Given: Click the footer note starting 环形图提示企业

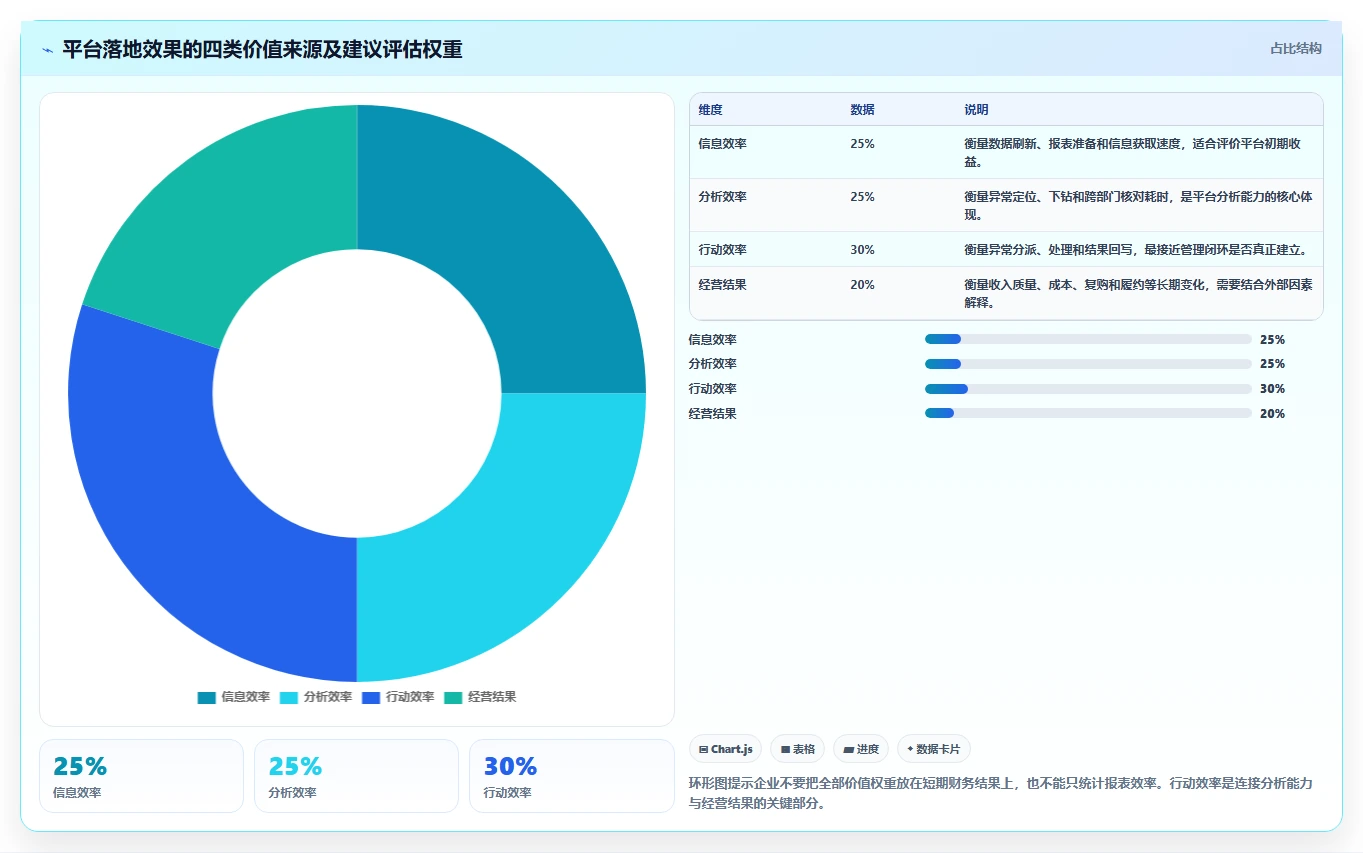Looking at the screenshot, I should pos(1000,793).
